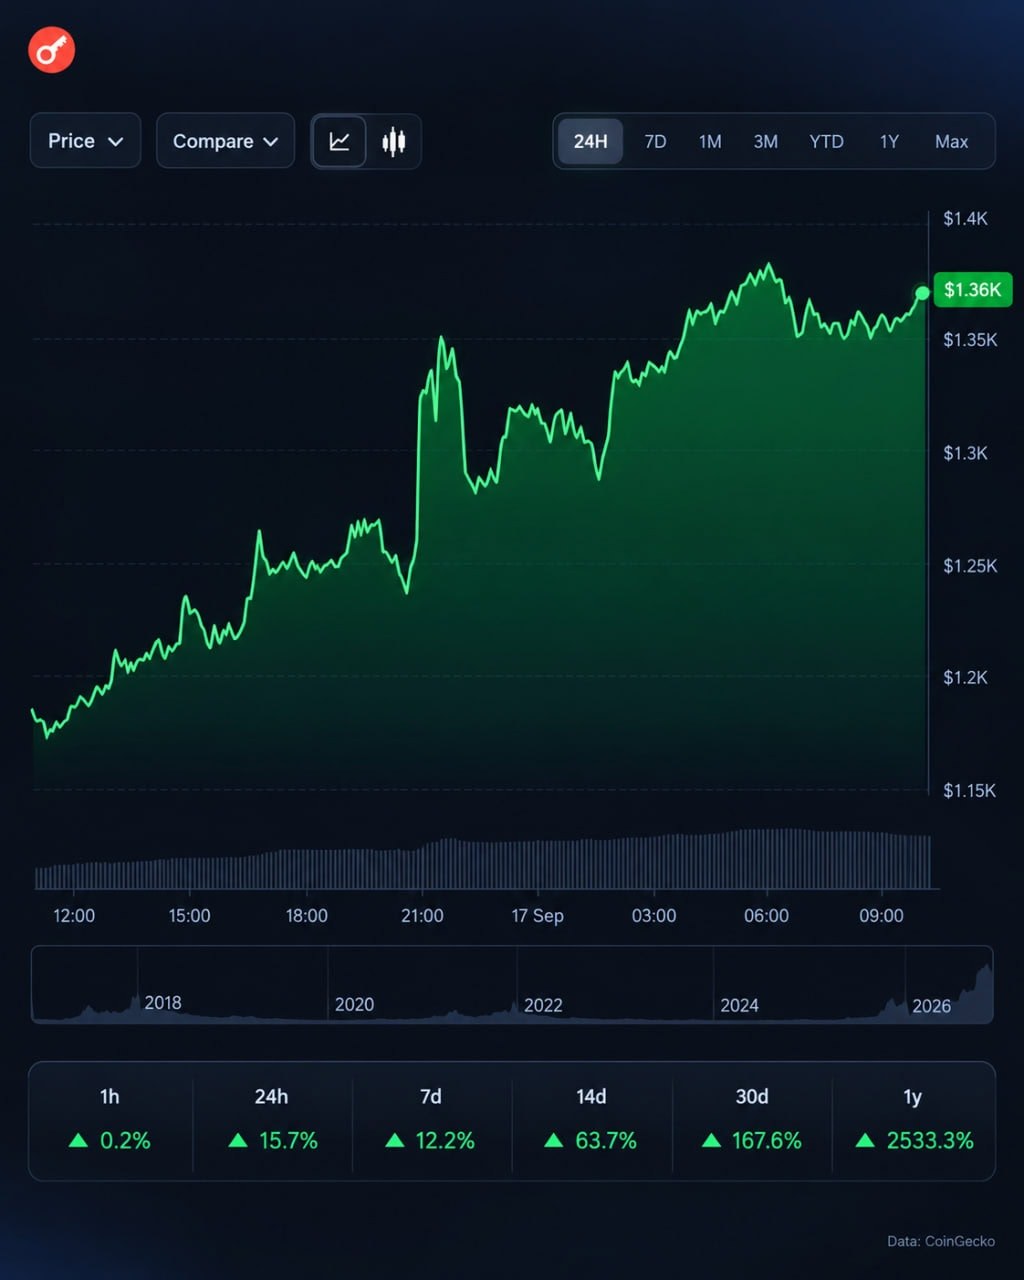Click the 17 Sep date label
Screen dimensions: 1024x1280
click(x=538, y=915)
